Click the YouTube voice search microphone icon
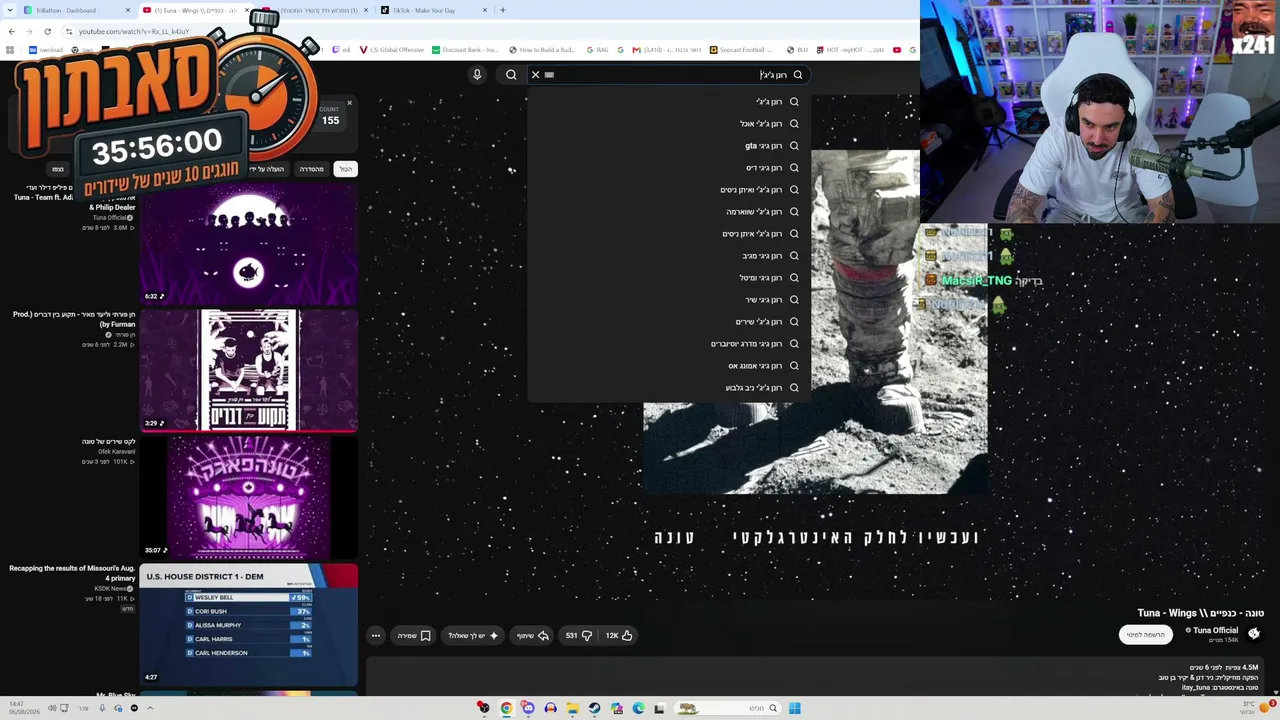This screenshot has height=720, width=1280. point(477,75)
